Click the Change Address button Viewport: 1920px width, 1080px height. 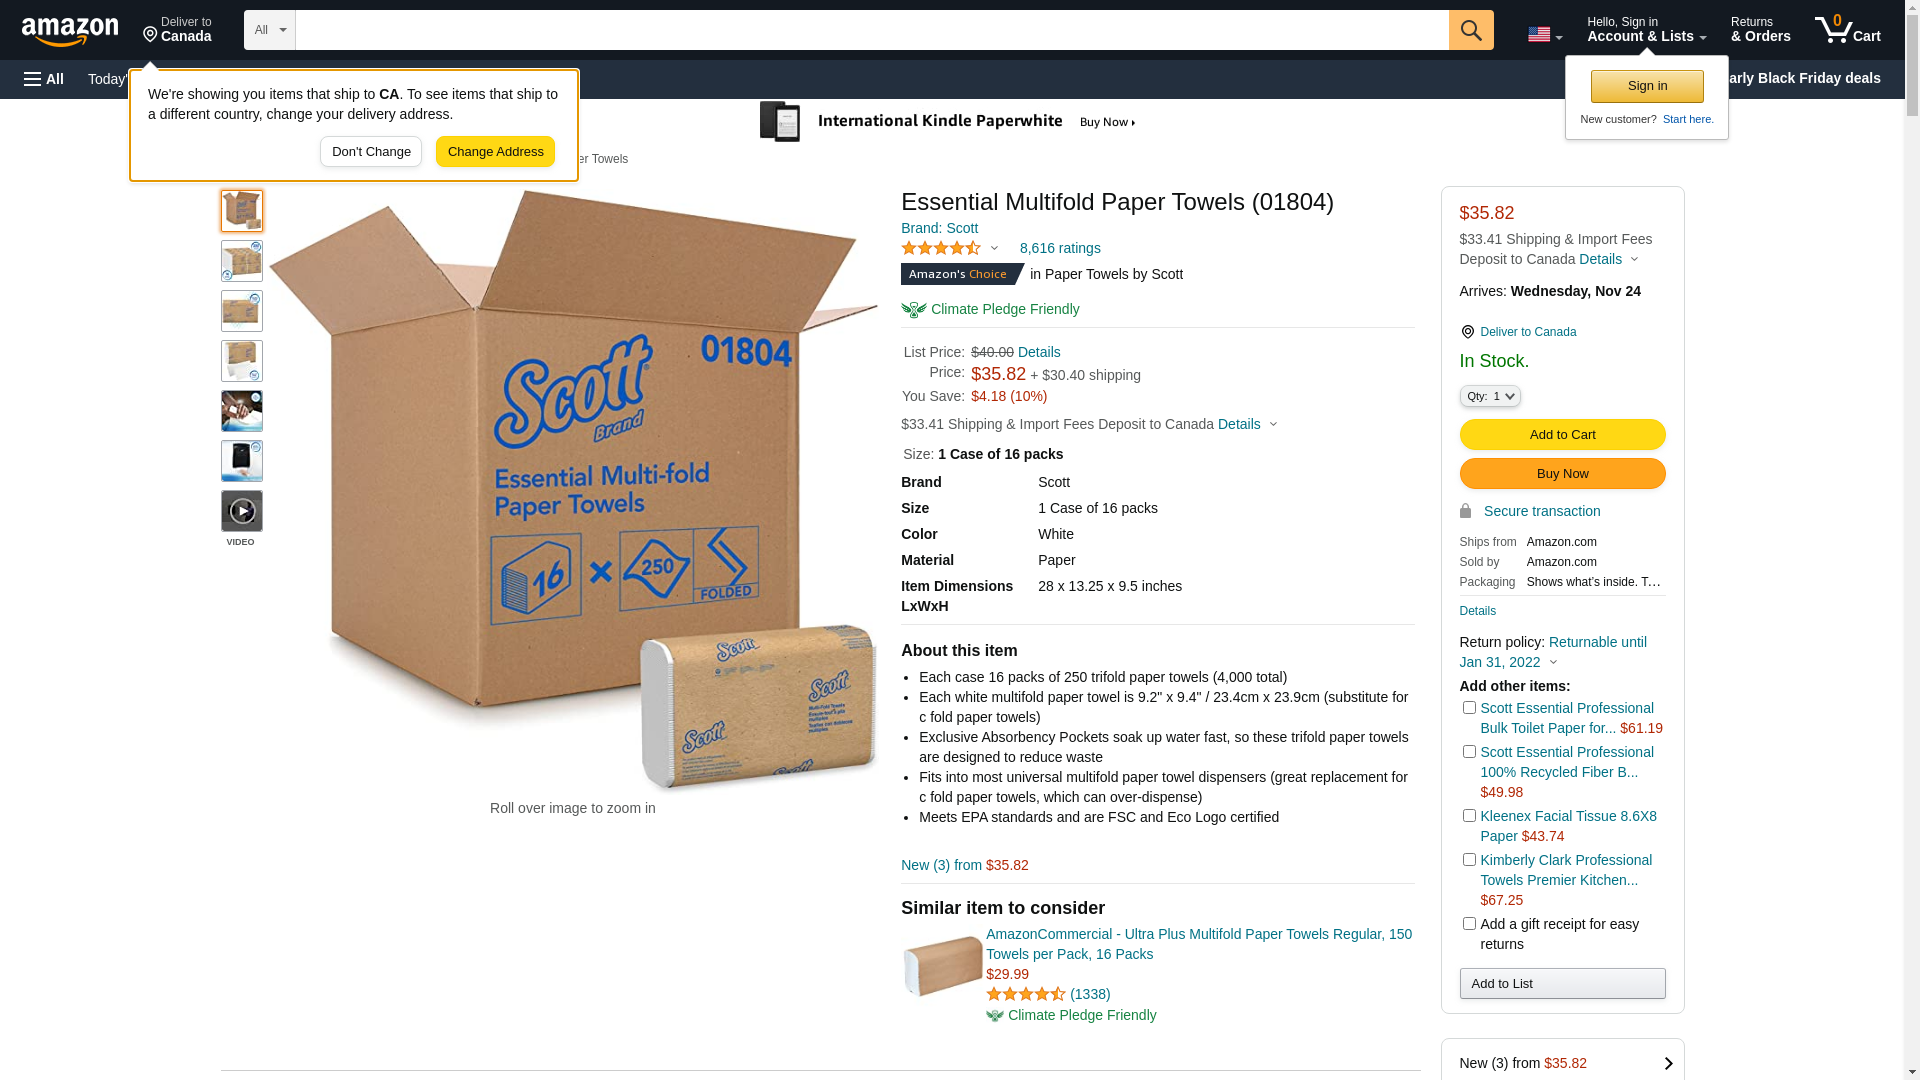tap(495, 152)
